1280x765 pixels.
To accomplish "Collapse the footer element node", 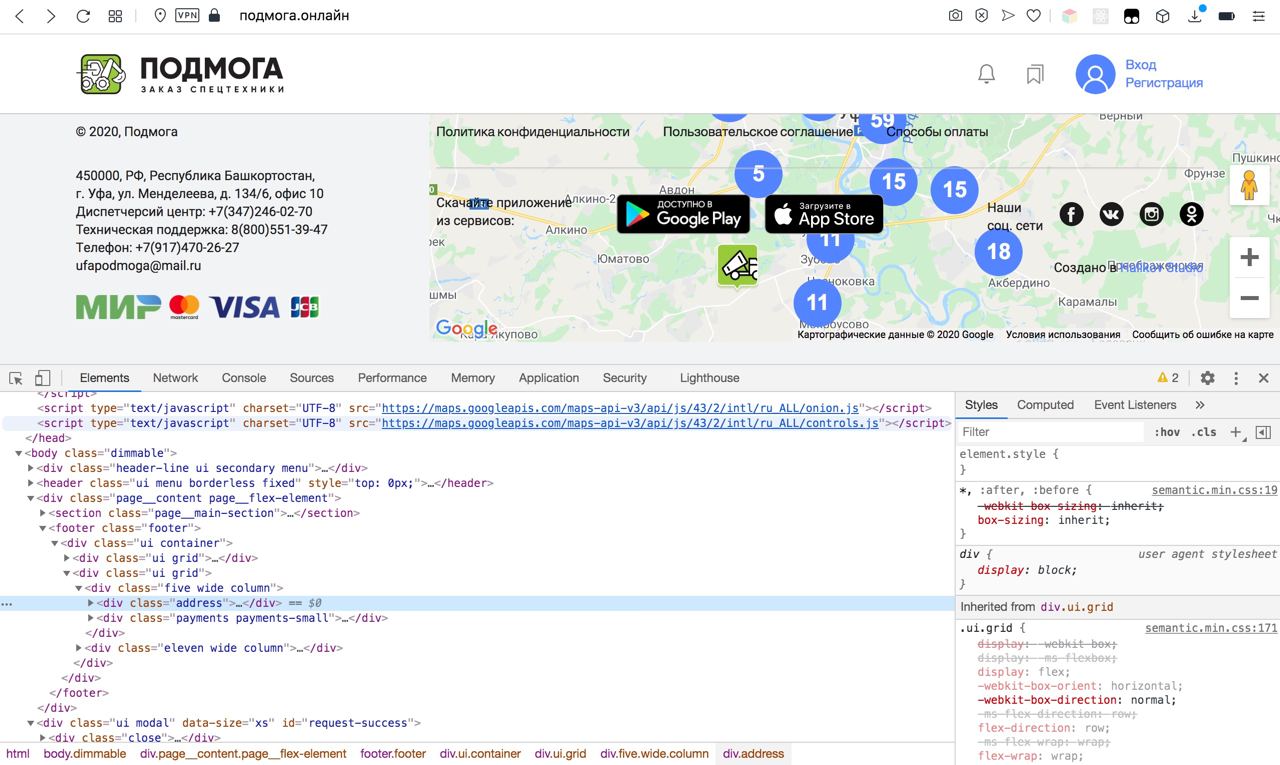I will click(x=43, y=528).
